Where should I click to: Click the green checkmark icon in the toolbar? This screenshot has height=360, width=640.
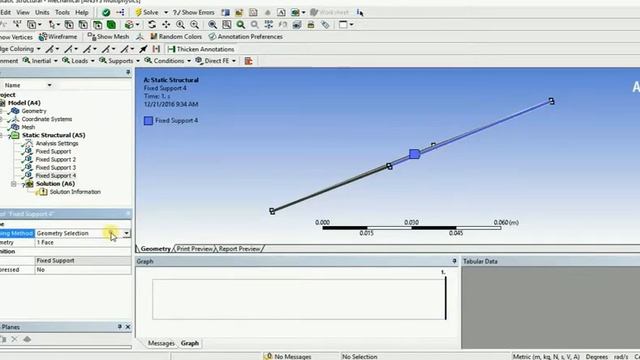(106, 13)
